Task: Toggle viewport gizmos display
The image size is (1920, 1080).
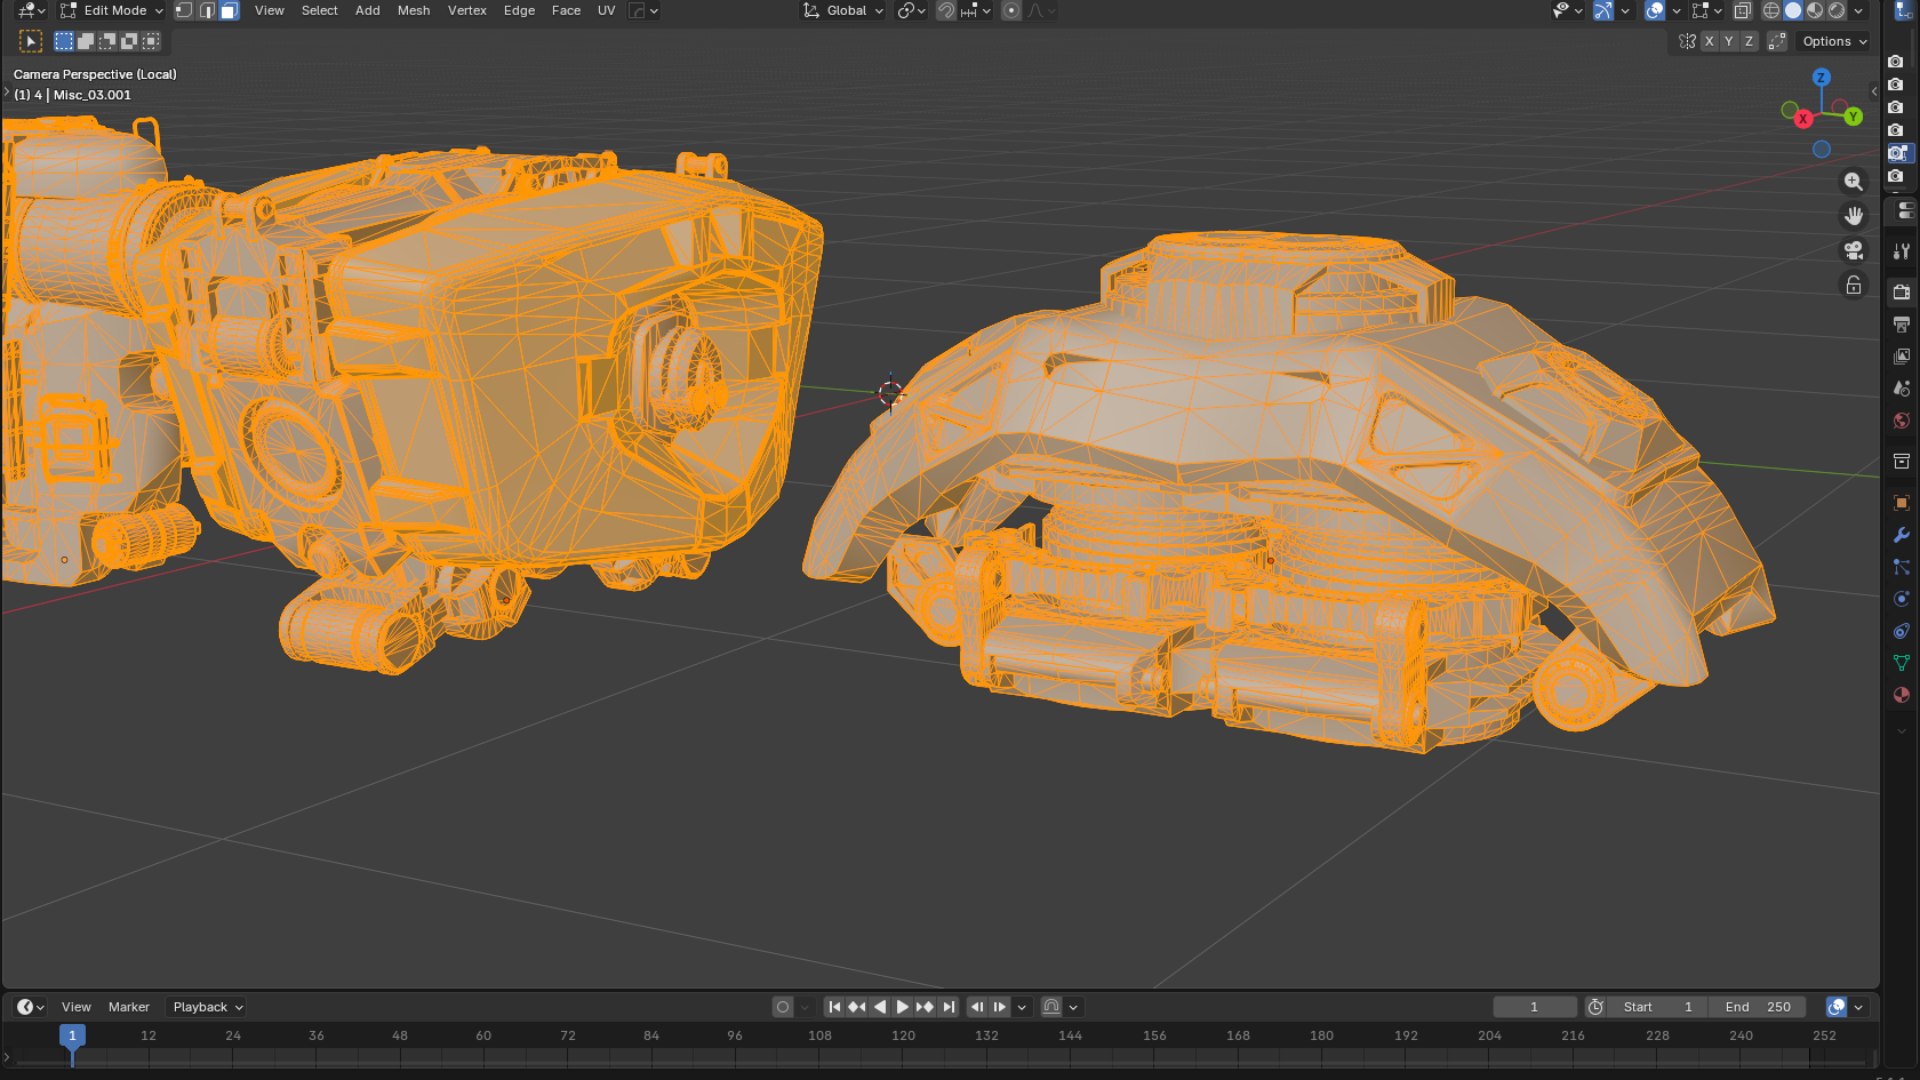Action: pyautogui.click(x=1603, y=11)
